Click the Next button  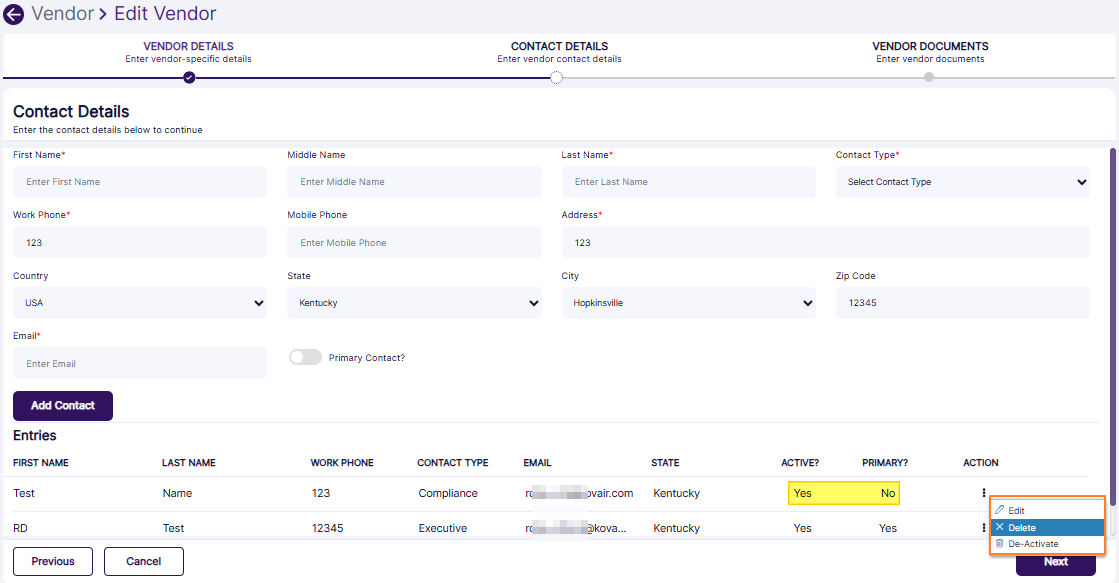[1056, 562]
